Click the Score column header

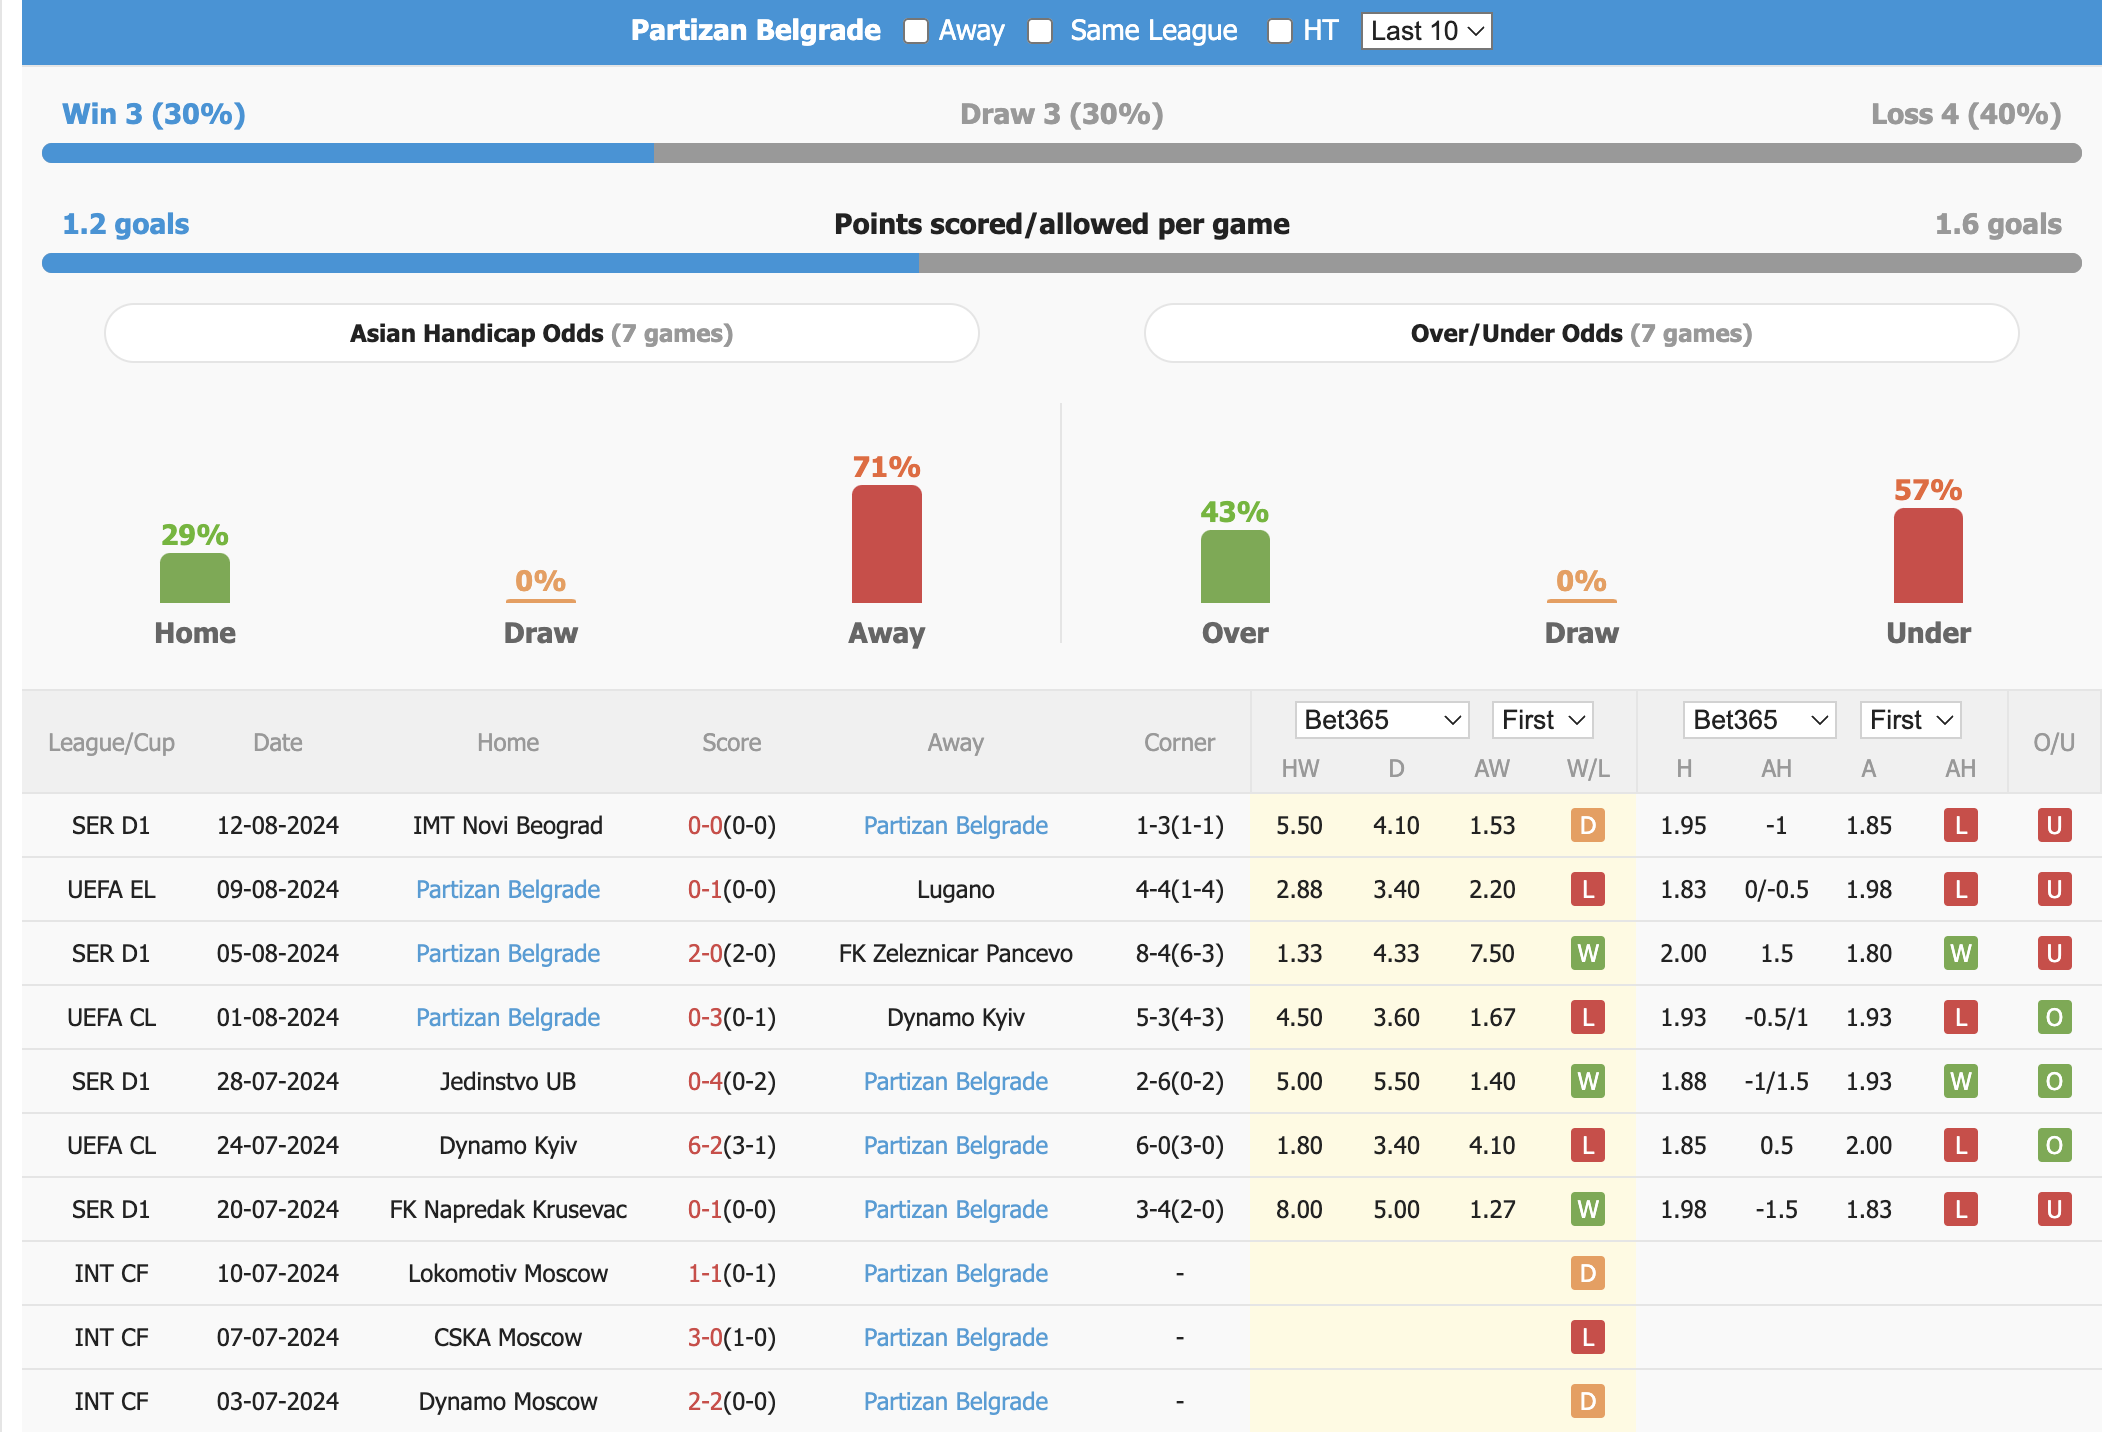click(x=731, y=742)
